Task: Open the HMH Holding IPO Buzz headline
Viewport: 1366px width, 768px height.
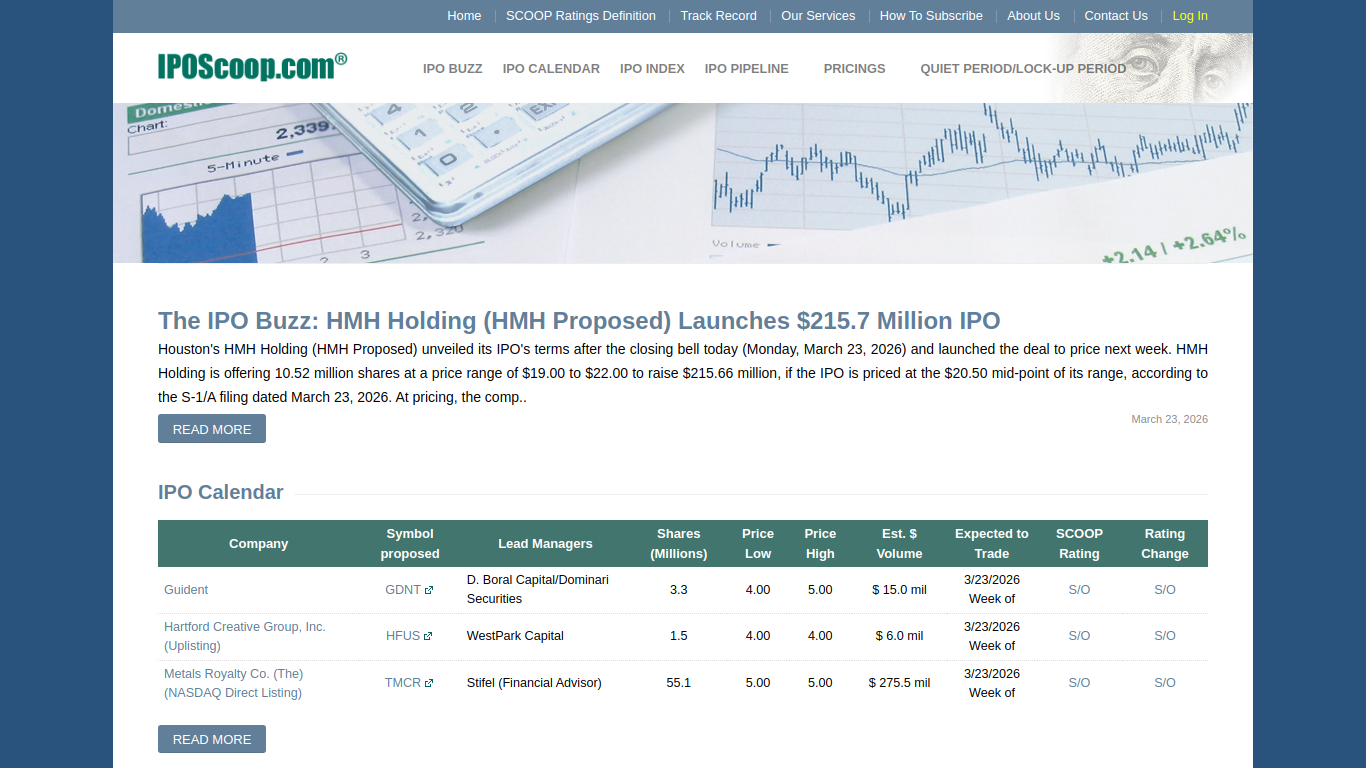Action: (579, 321)
